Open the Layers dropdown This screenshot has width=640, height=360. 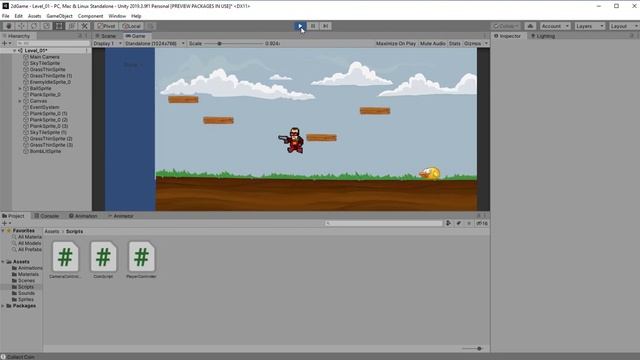(x=589, y=26)
